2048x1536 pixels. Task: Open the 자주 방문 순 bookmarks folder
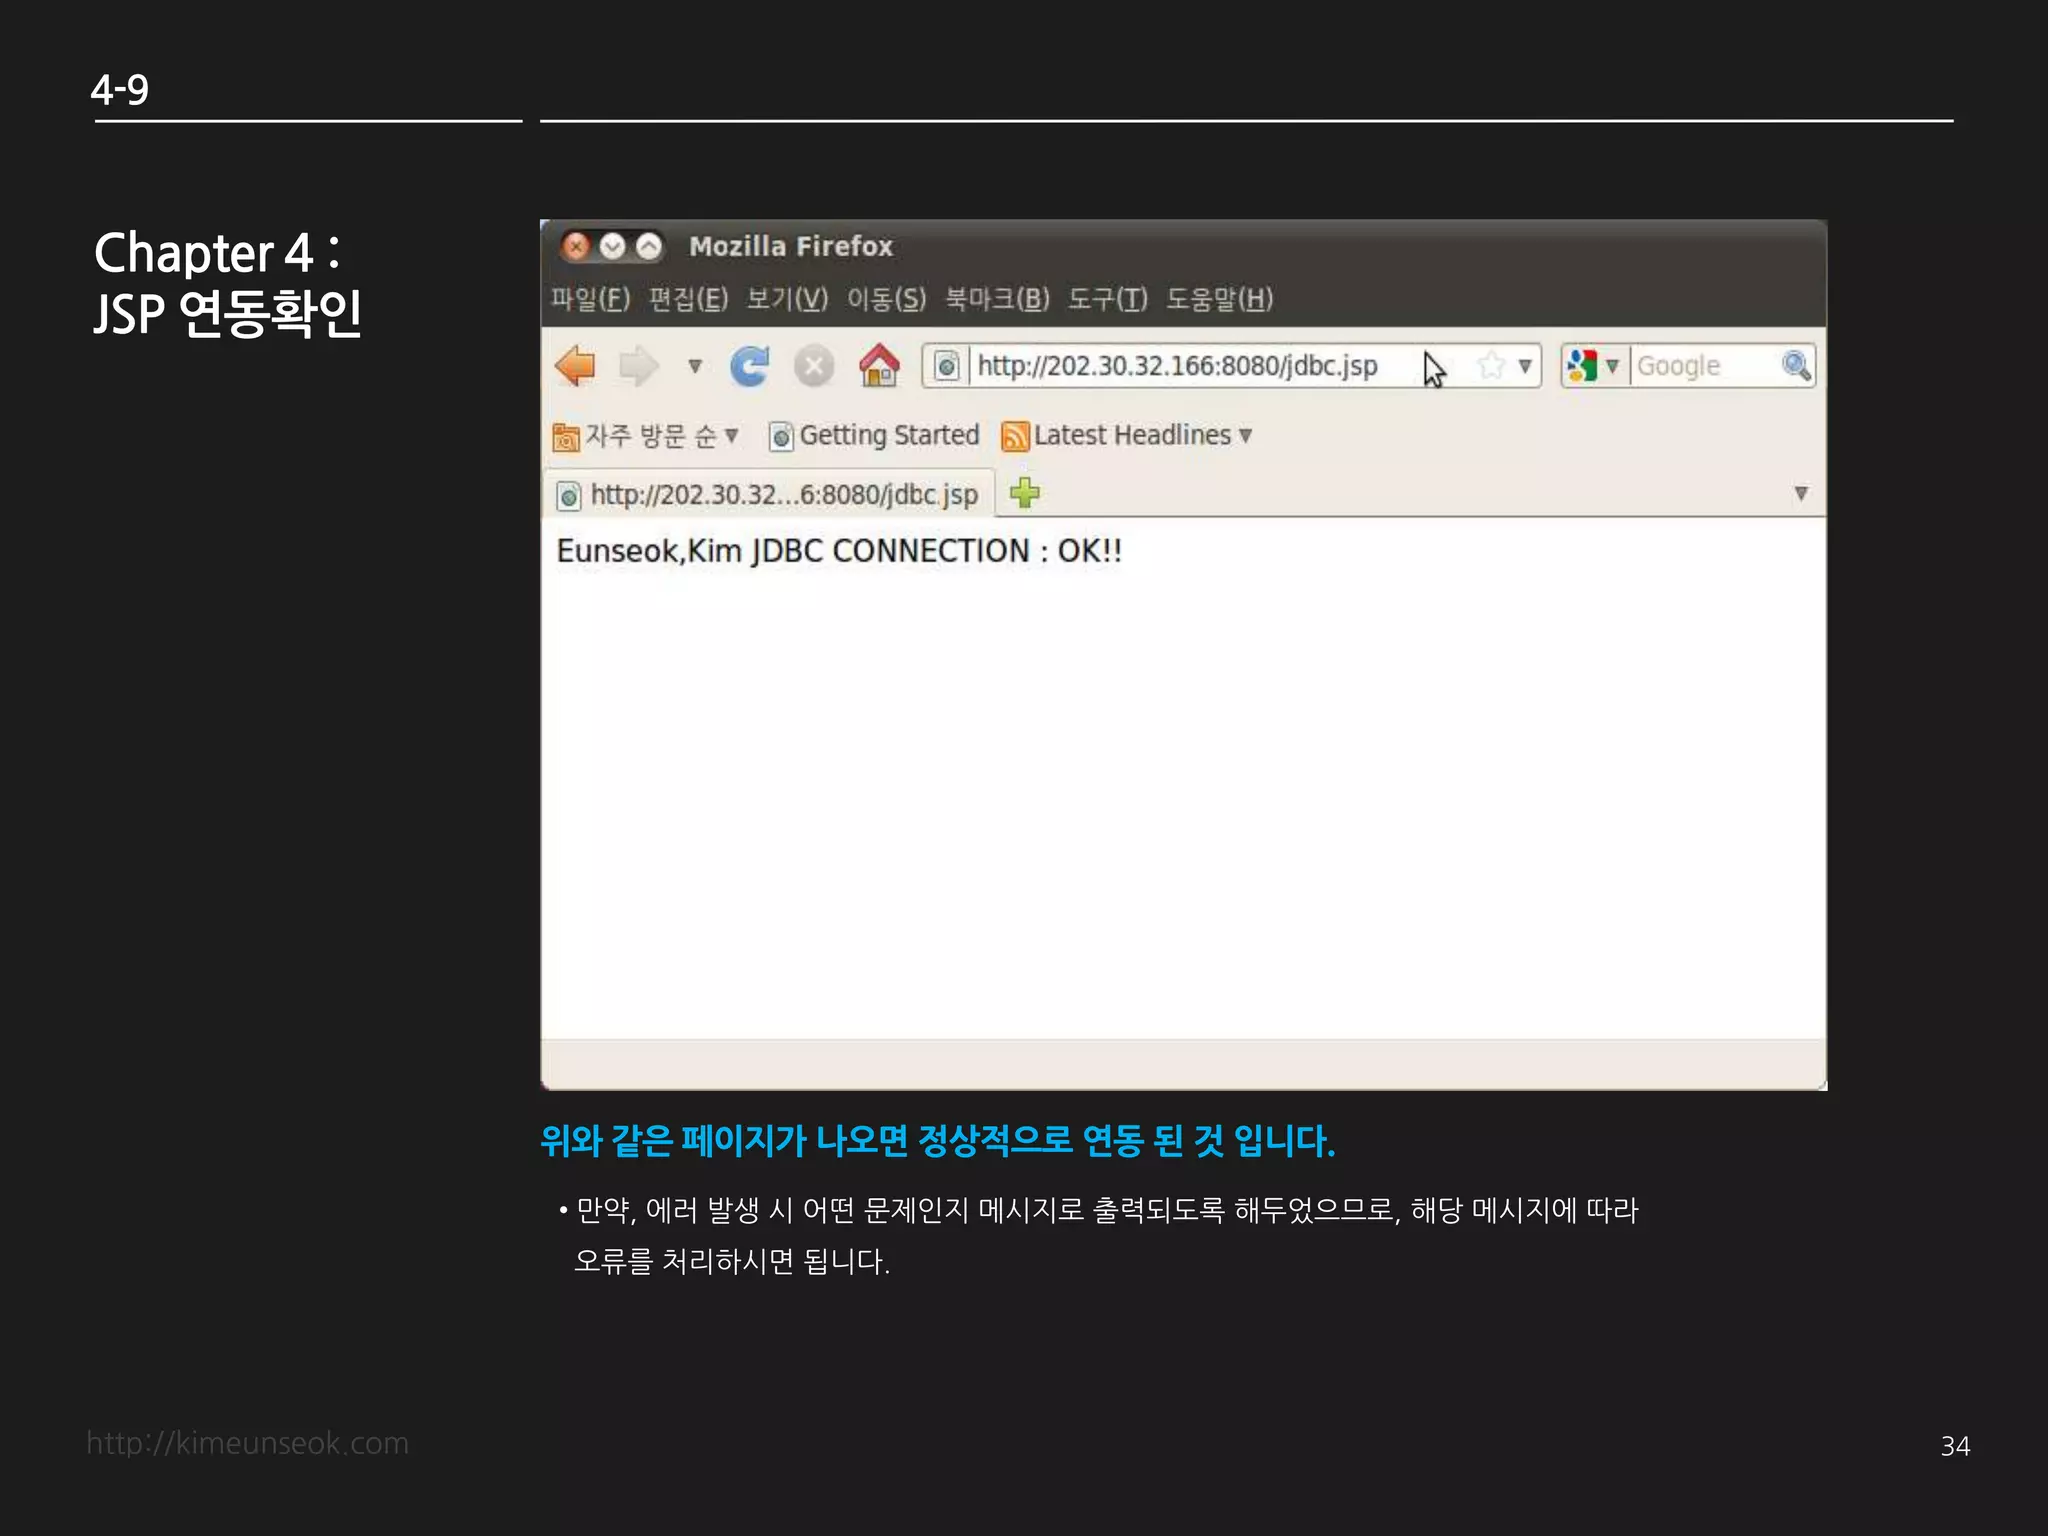pos(646,436)
